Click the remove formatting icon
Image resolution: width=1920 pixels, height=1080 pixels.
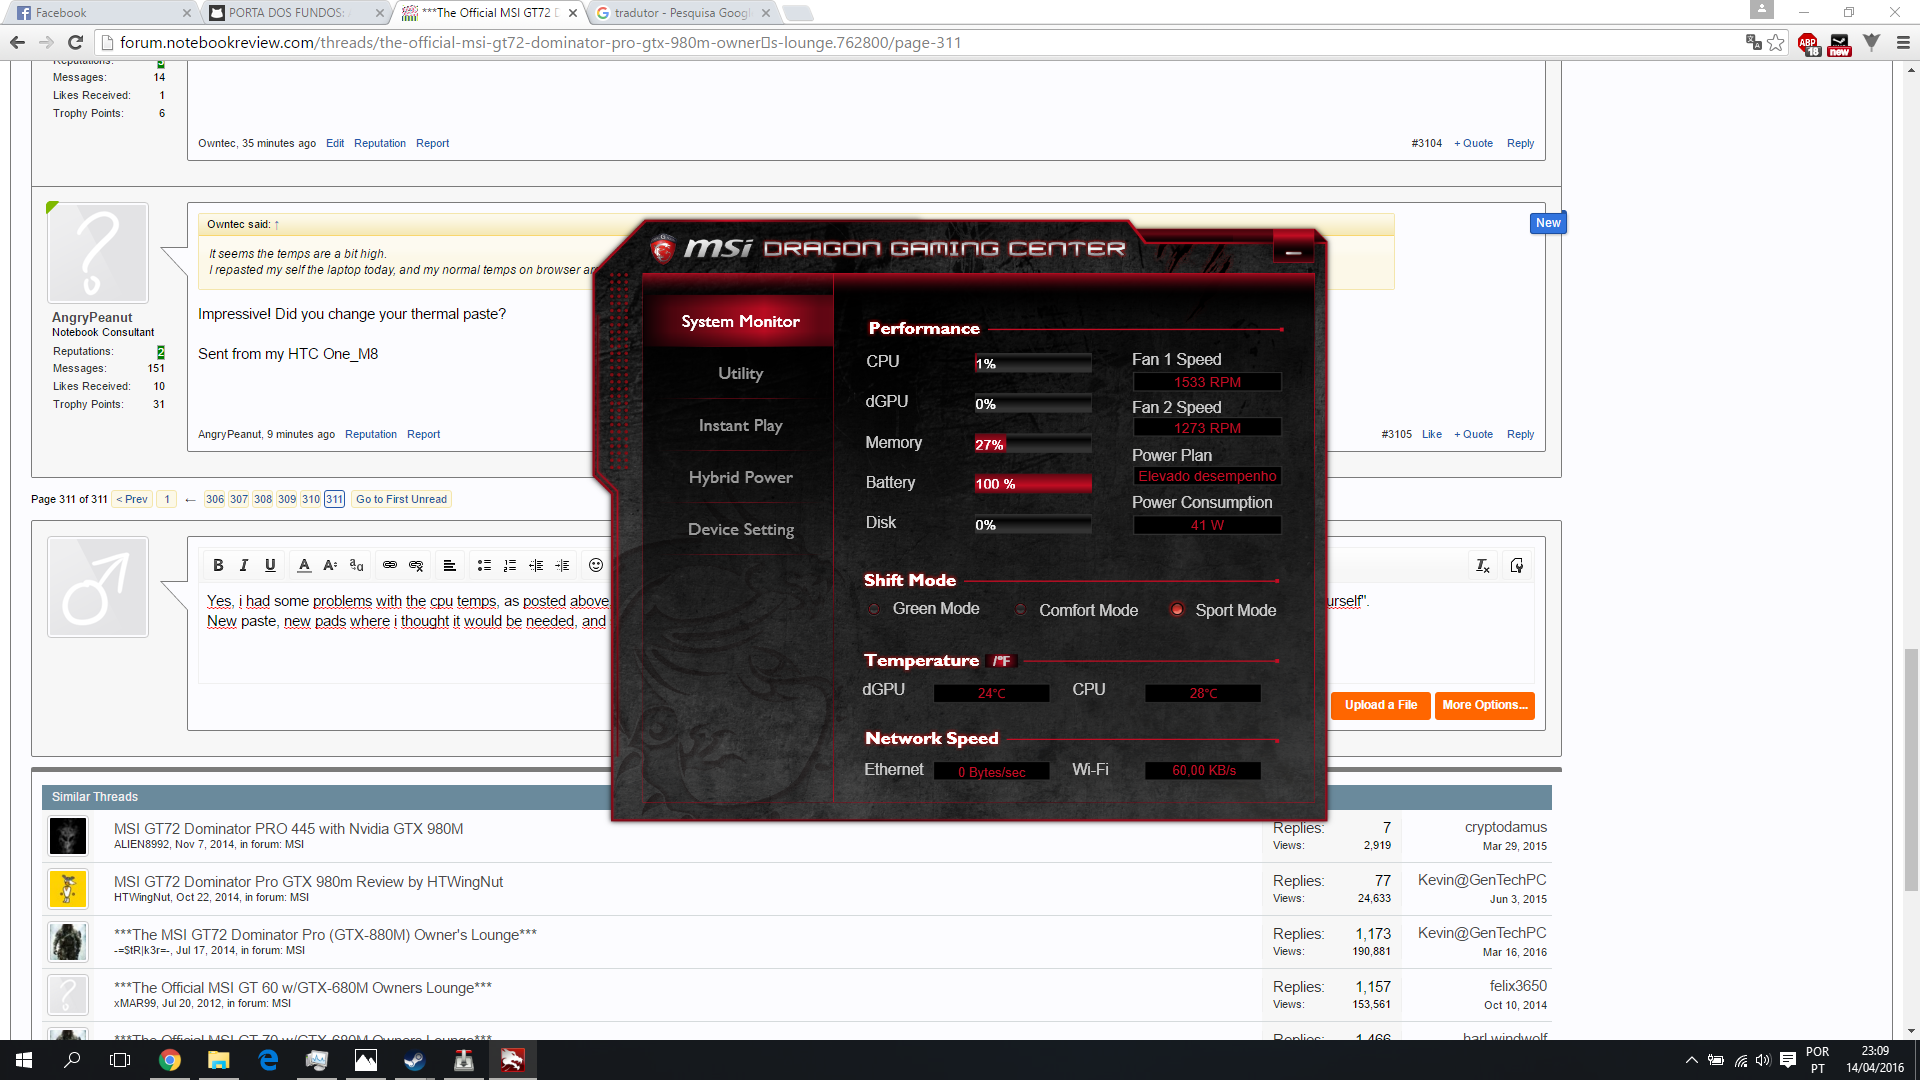(1483, 566)
